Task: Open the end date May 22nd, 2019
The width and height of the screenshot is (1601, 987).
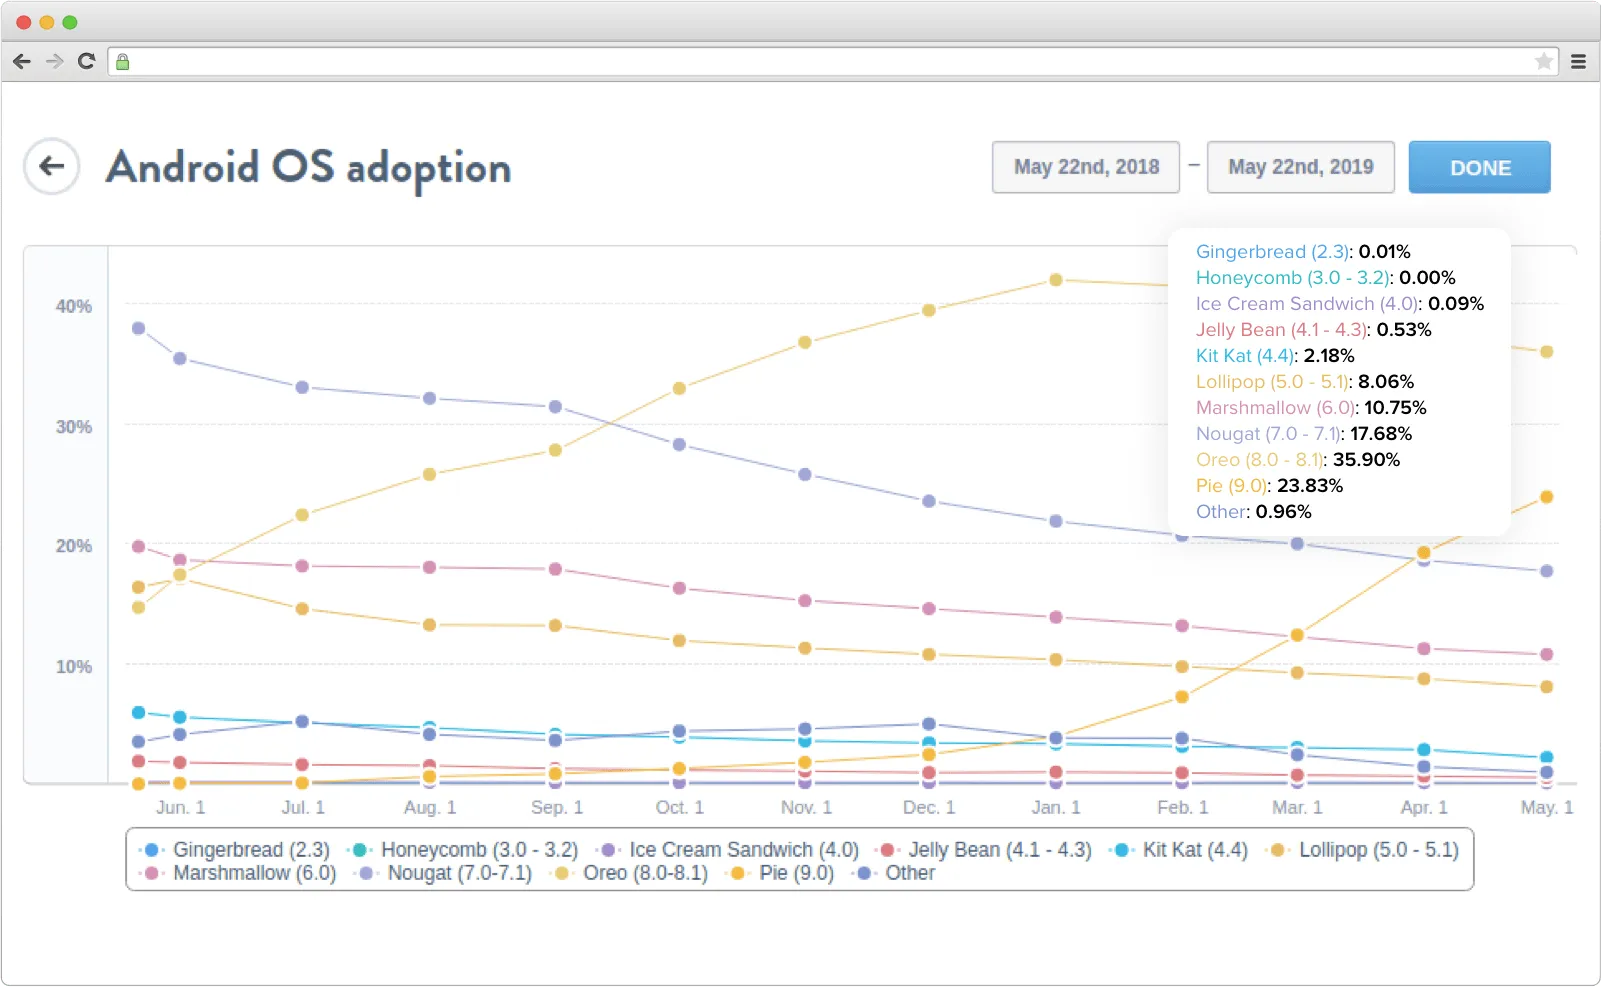Action: pyautogui.click(x=1301, y=167)
